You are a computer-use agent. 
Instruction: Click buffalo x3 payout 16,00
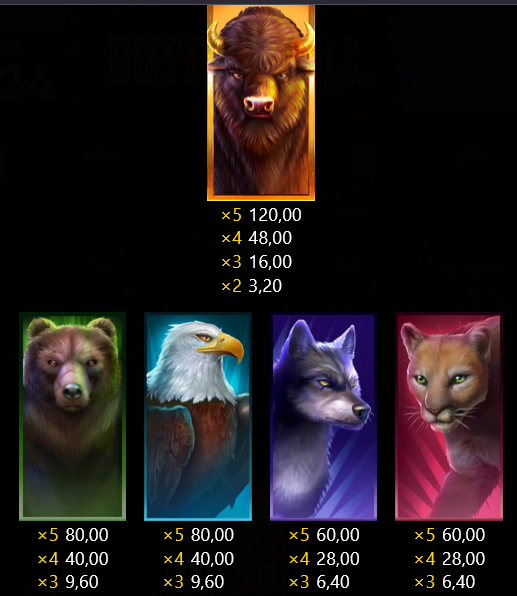(x=257, y=262)
